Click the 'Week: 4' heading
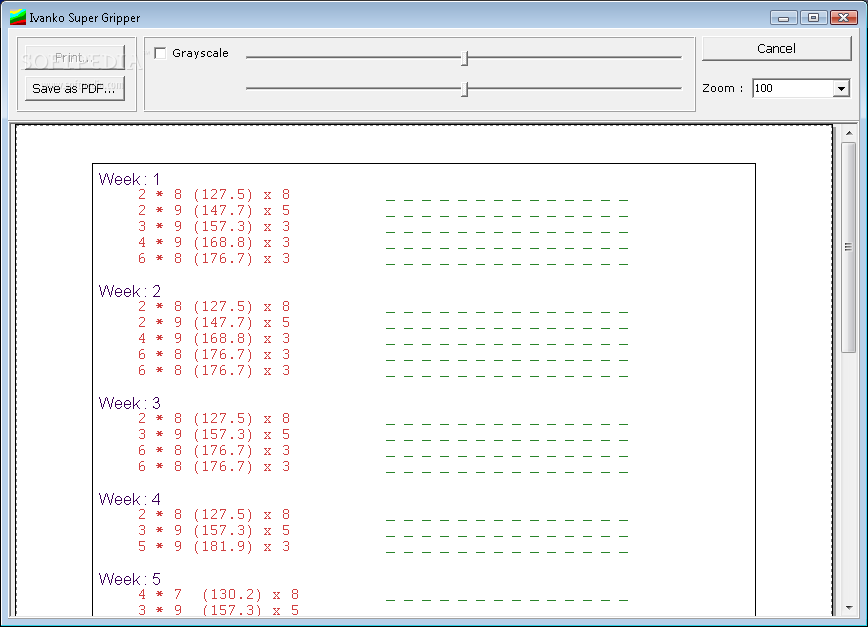The width and height of the screenshot is (868, 627). click(x=130, y=499)
